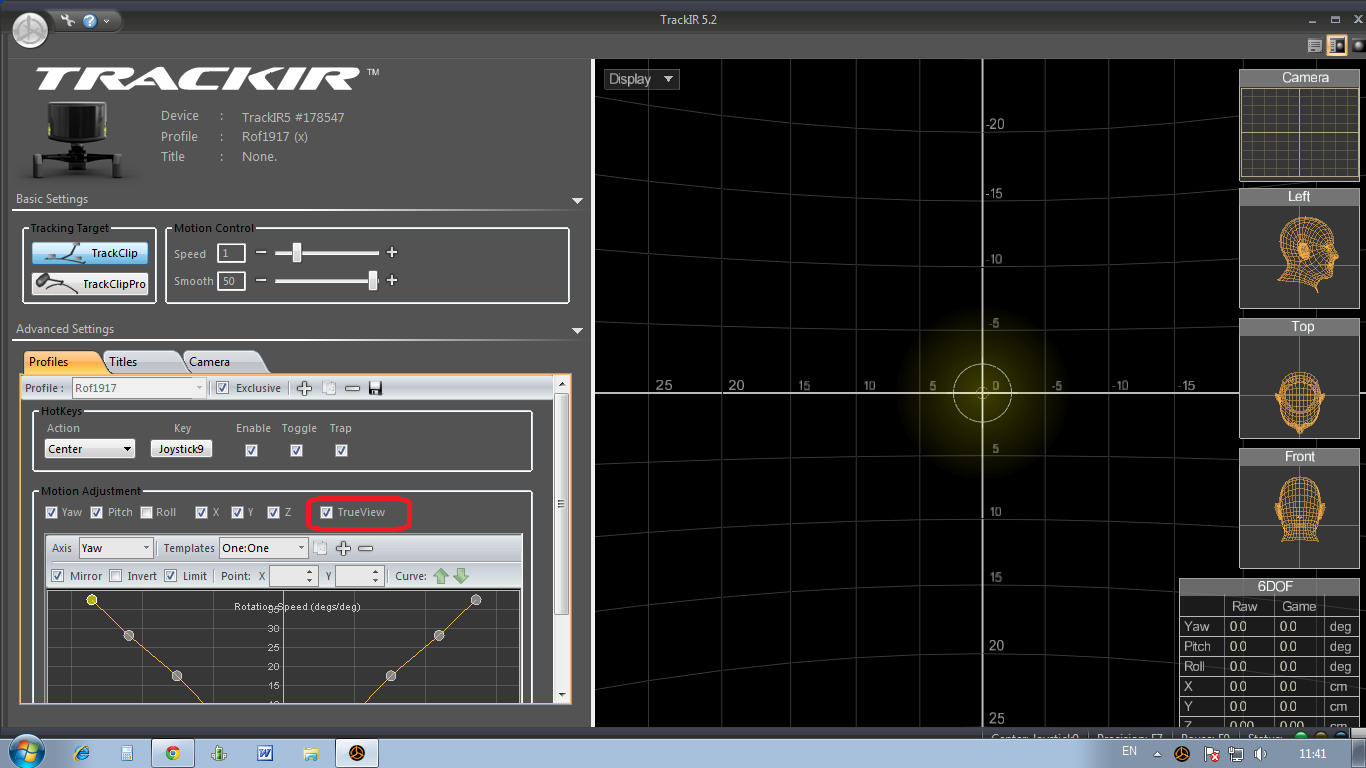The image size is (1366, 768).
Task: Decrease Speed with the minus icon
Action: (x=261, y=253)
